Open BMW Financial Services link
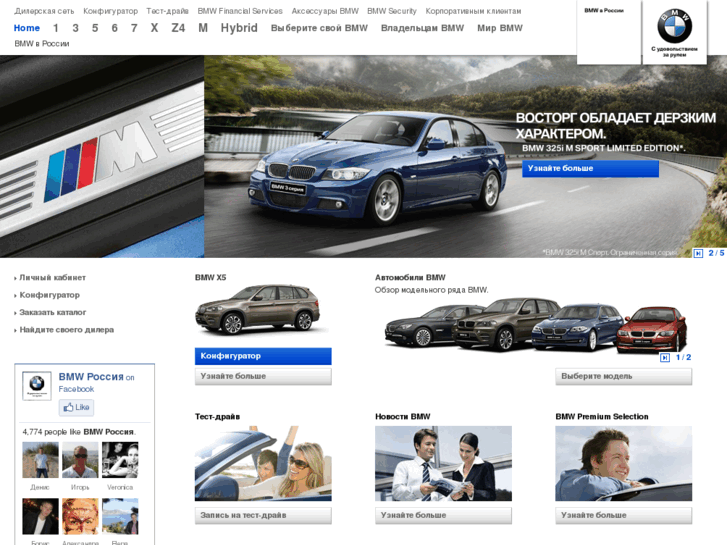Viewport: 727px width, 545px height. coord(240,11)
